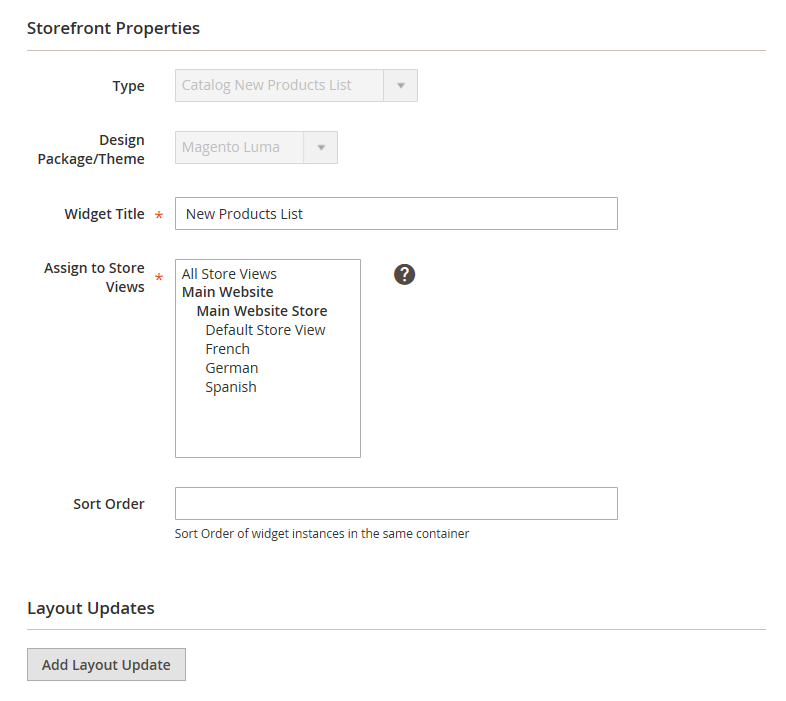Click the Widget Title input field
The height and width of the screenshot is (701, 786).
(396, 214)
